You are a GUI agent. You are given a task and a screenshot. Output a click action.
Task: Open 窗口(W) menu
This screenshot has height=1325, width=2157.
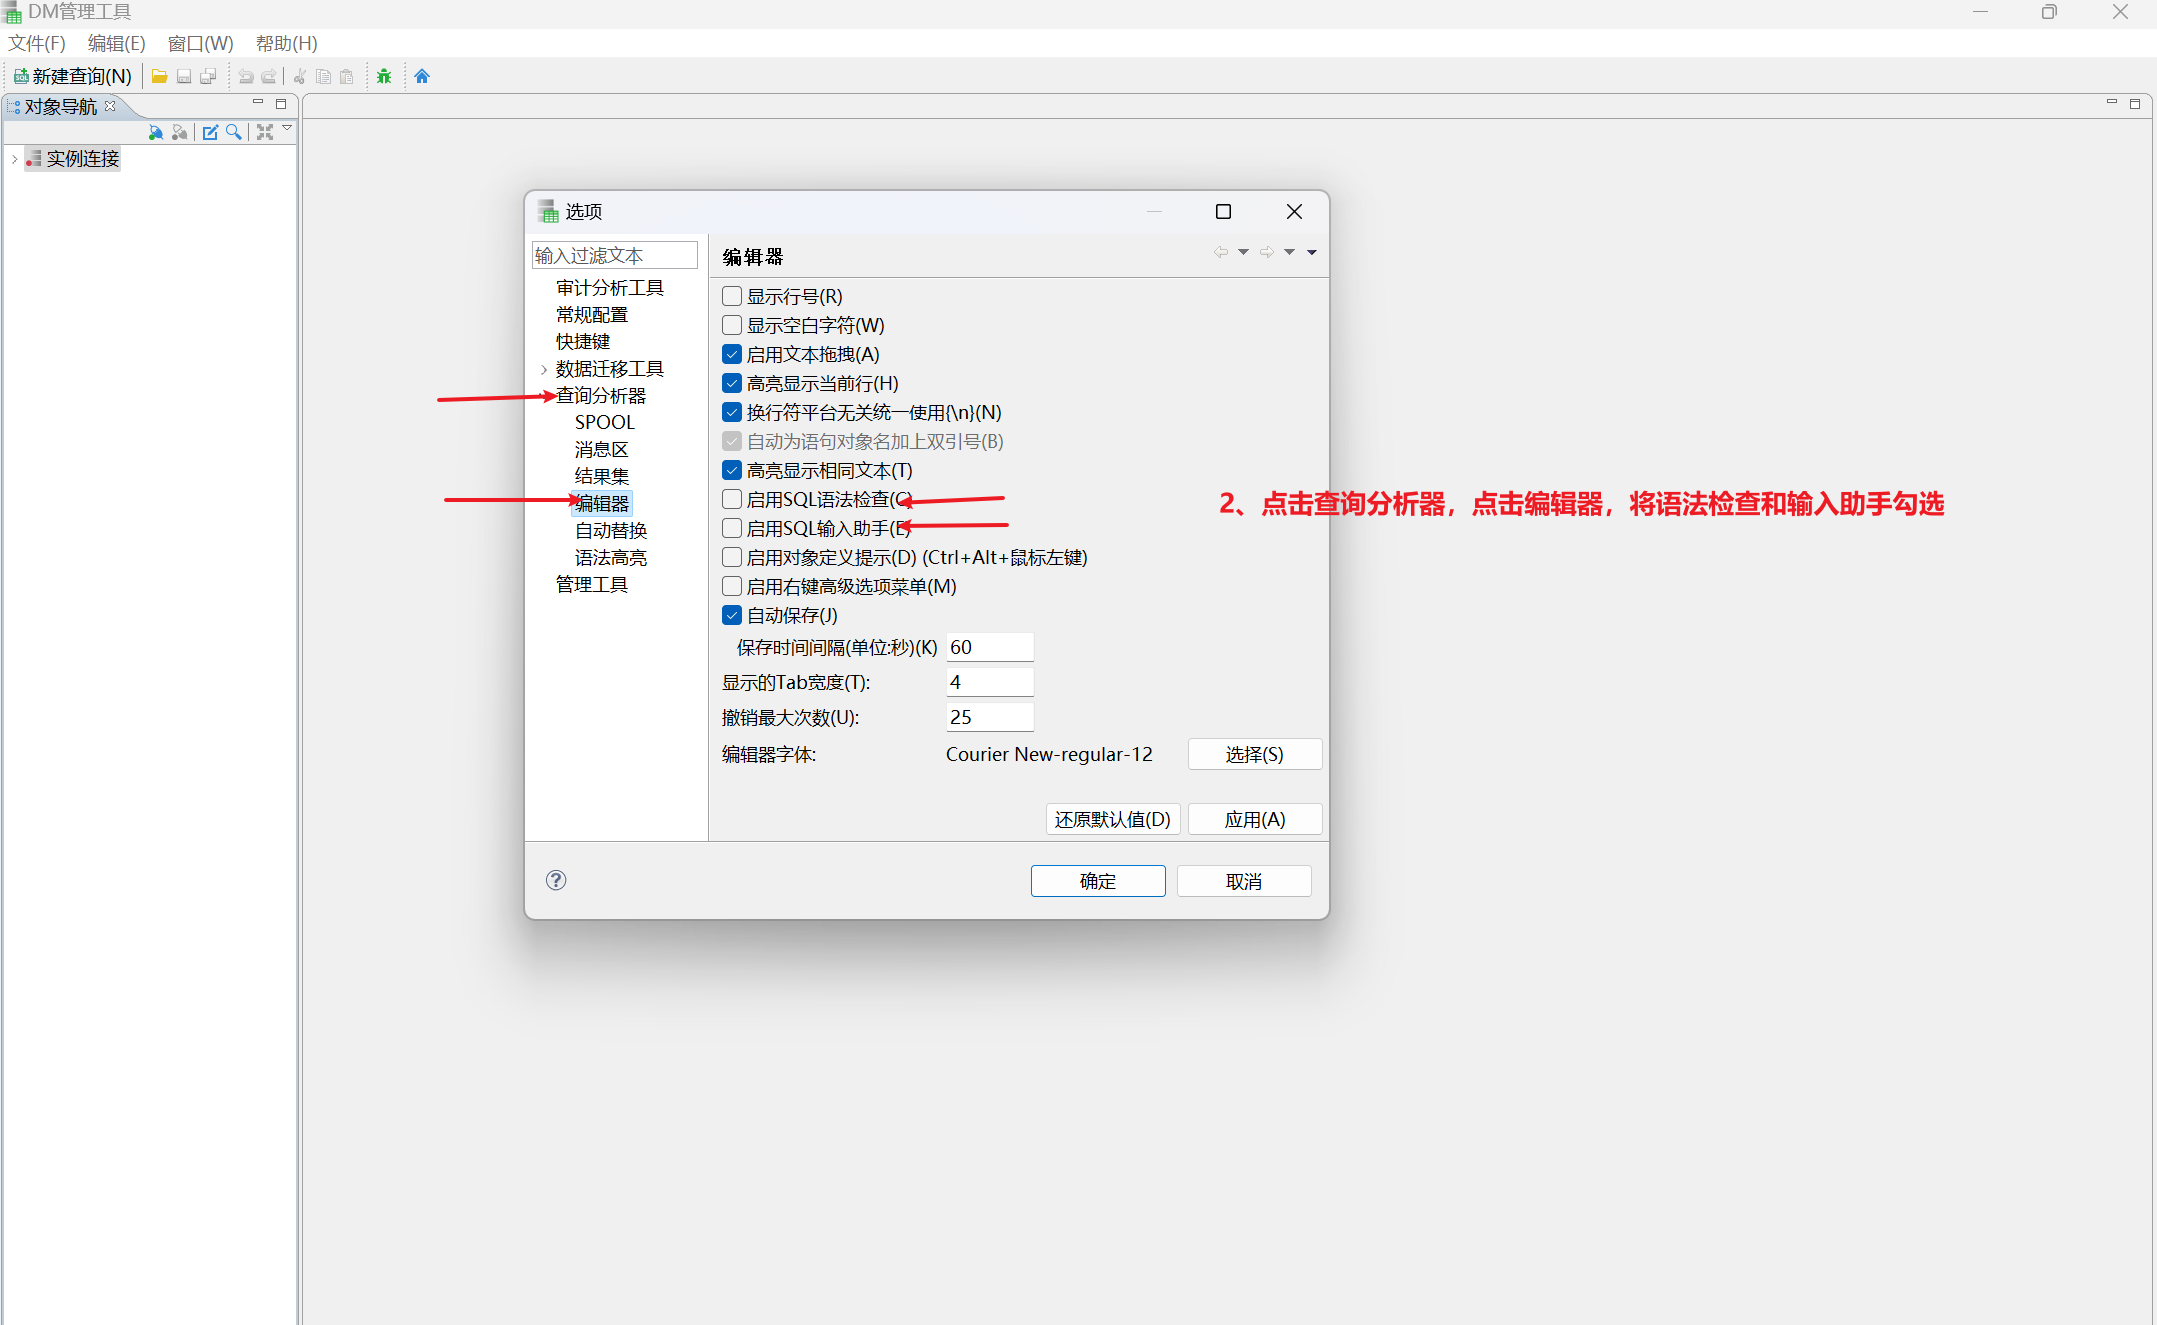click(x=200, y=43)
